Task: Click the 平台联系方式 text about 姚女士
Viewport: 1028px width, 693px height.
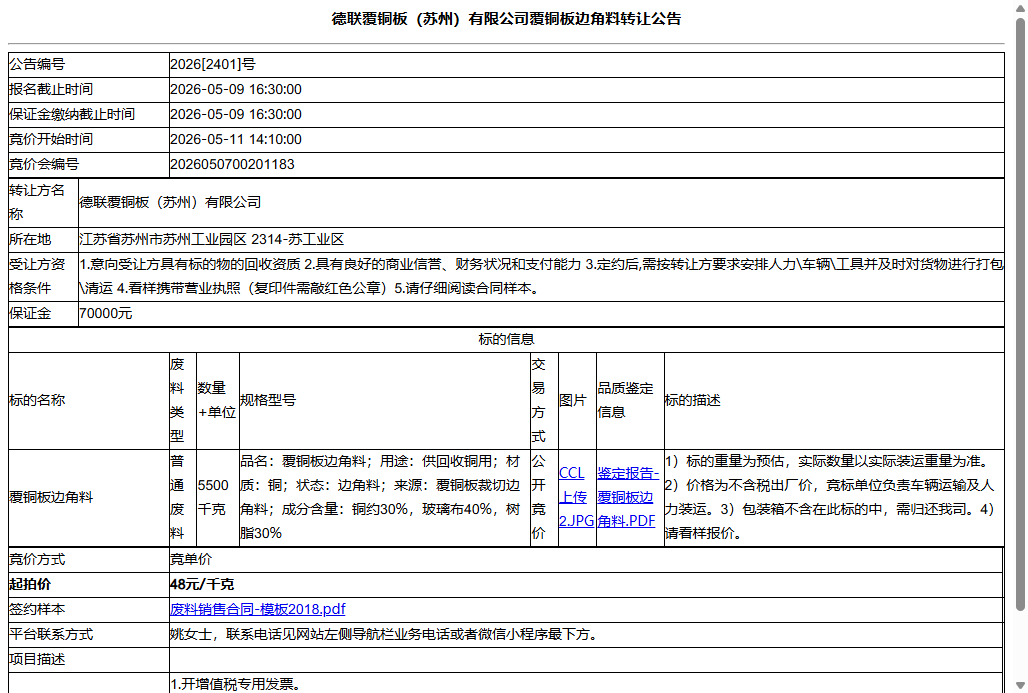Action: [386, 635]
